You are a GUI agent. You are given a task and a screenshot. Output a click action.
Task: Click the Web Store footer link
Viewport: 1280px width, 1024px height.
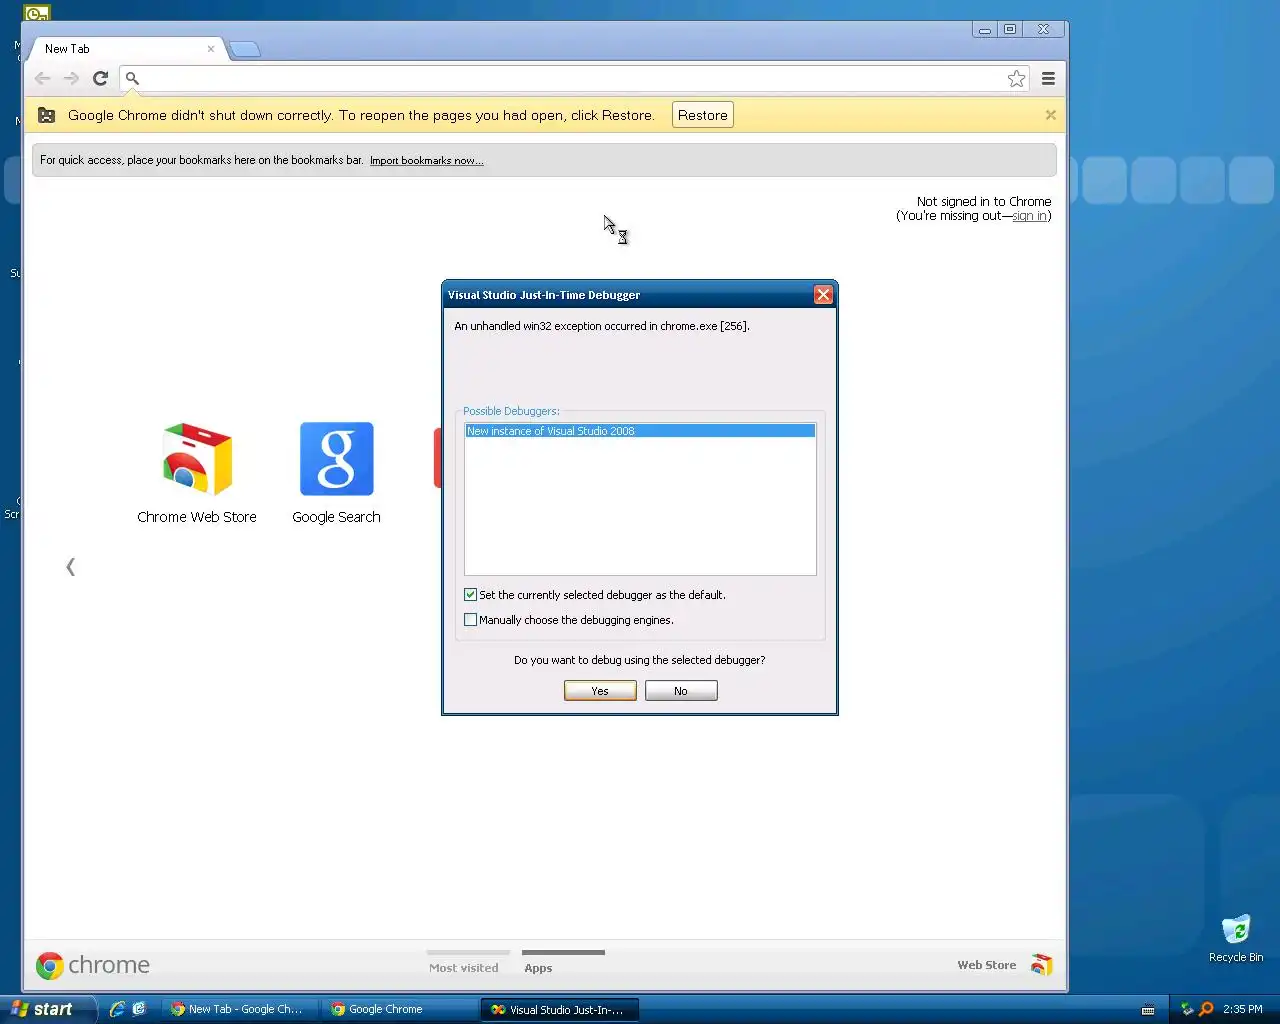pos(986,965)
